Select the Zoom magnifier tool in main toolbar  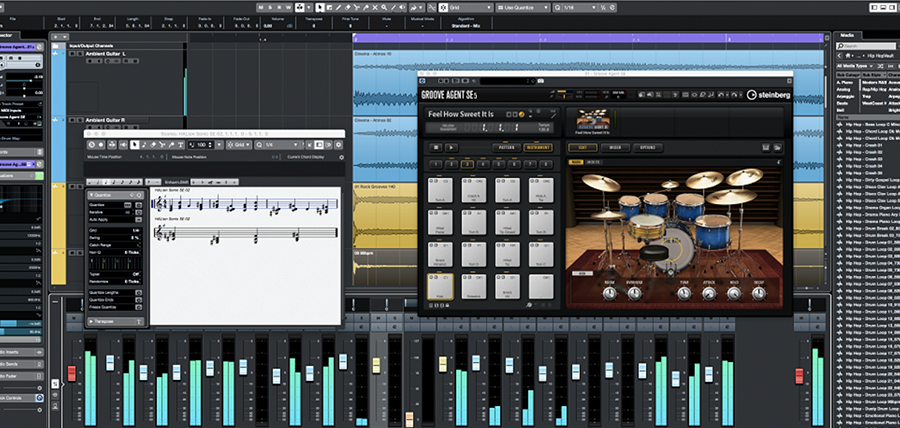384,7
